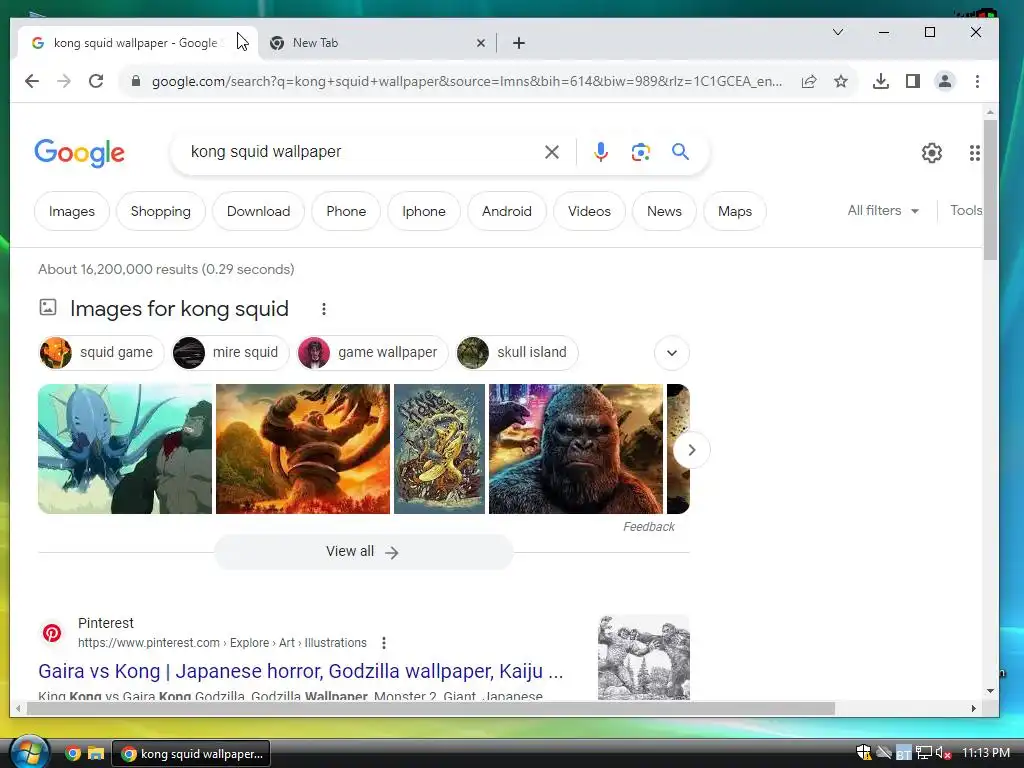
Task: Show next images in the carousel
Action: (x=691, y=450)
